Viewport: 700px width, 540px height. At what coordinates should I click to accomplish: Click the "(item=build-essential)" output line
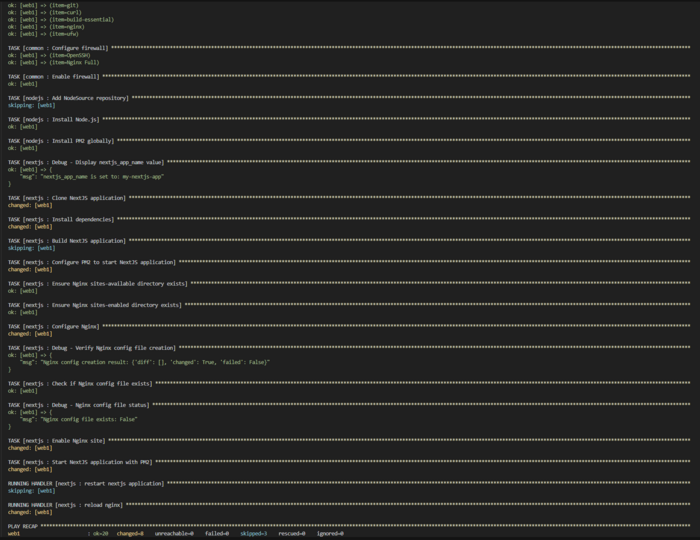click(61, 20)
